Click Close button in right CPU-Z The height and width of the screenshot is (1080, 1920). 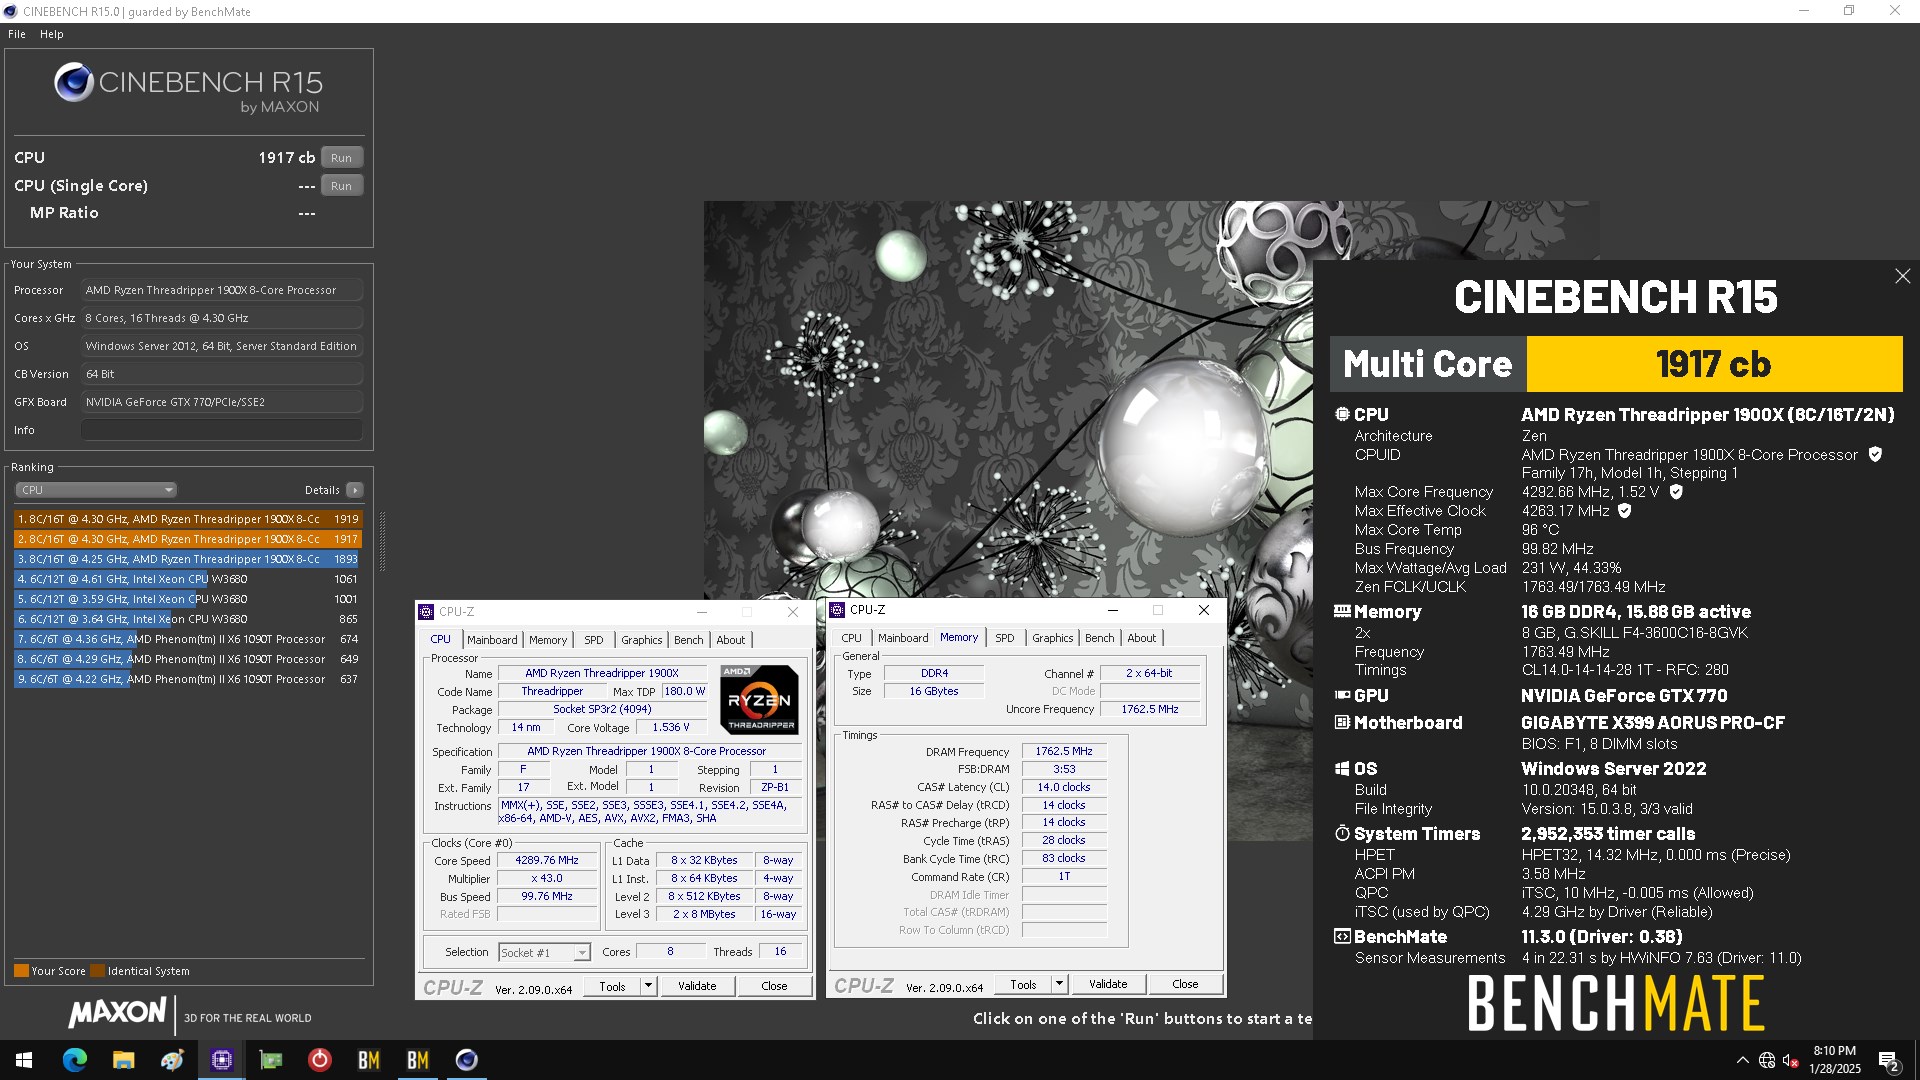[x=1185, y=984]
